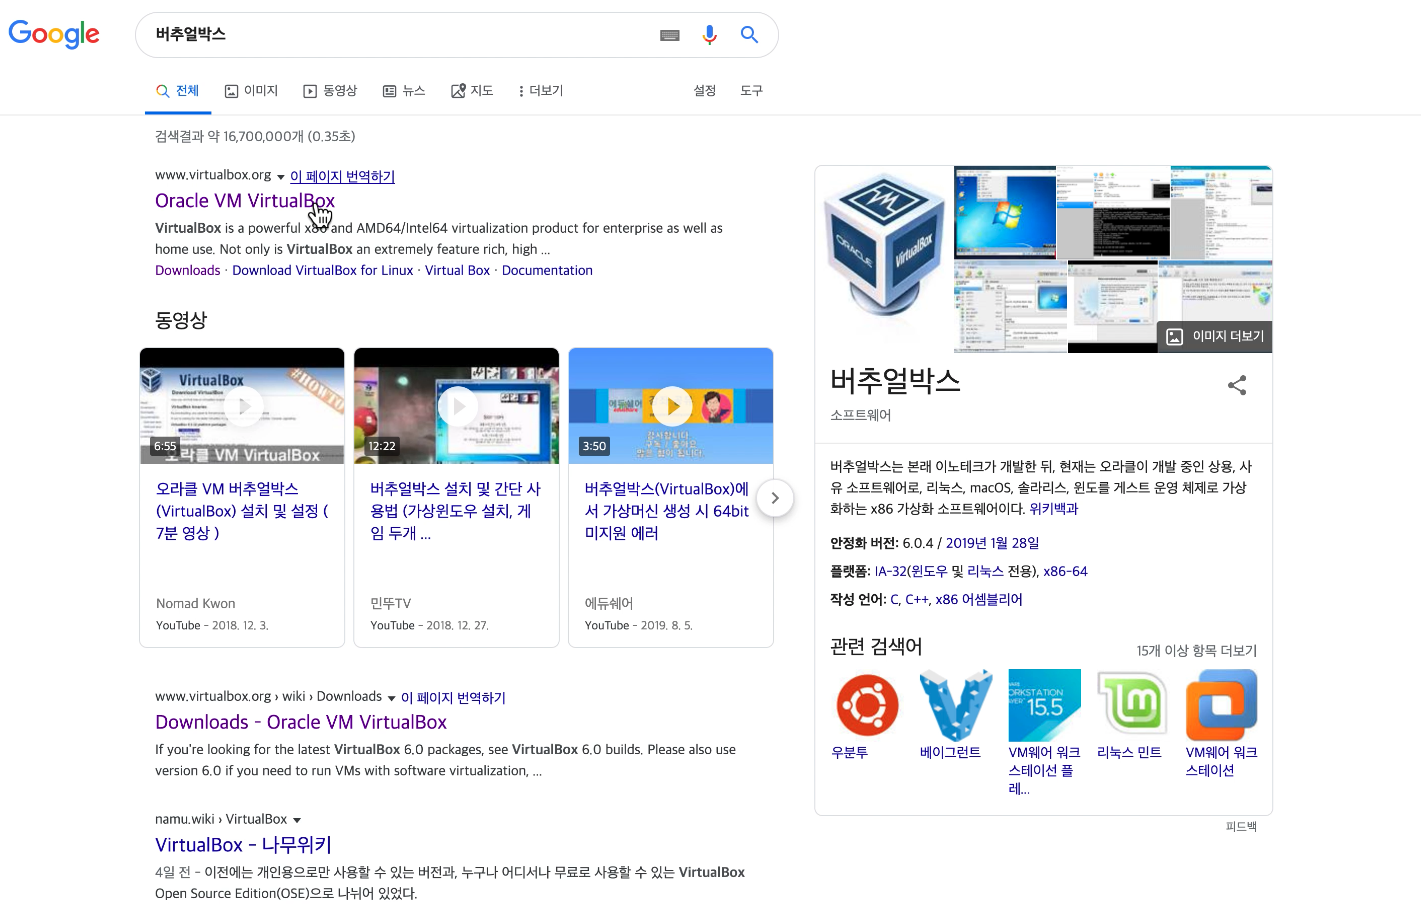
Task: Share the 버추얼박스 knowledge panel
Action: pos(1237,385)
